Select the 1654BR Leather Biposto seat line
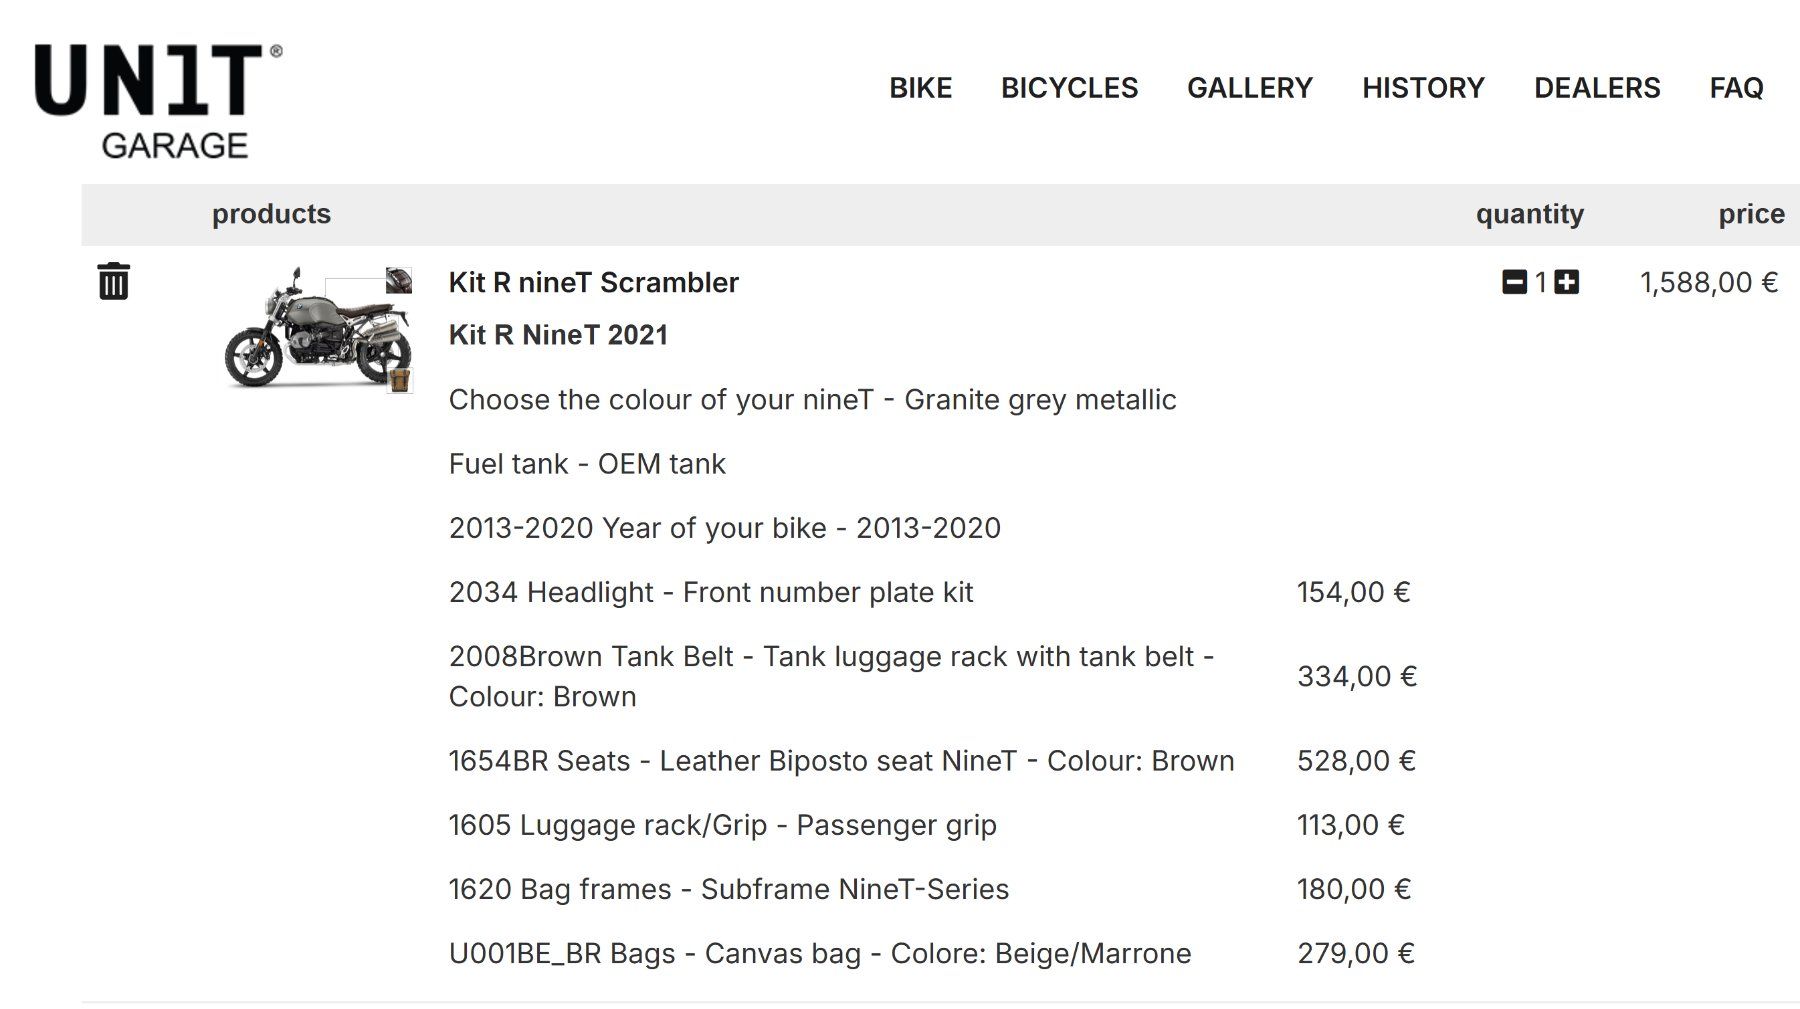This screenshot has width=1800, height=1009. [841, 761]
